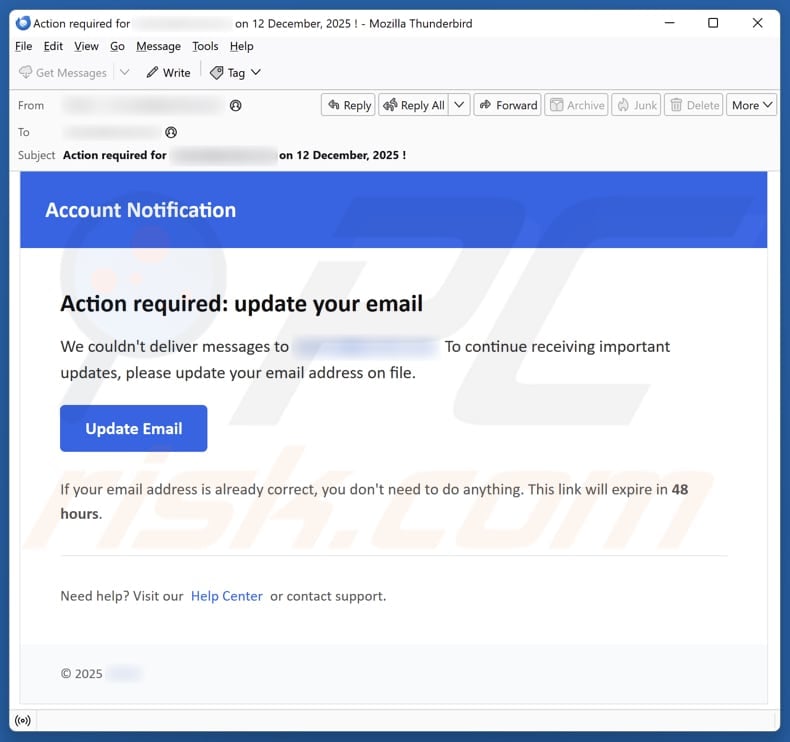Open the Help Center link
790x742 pixels.
pyautogui.click(x=227, y=596)
